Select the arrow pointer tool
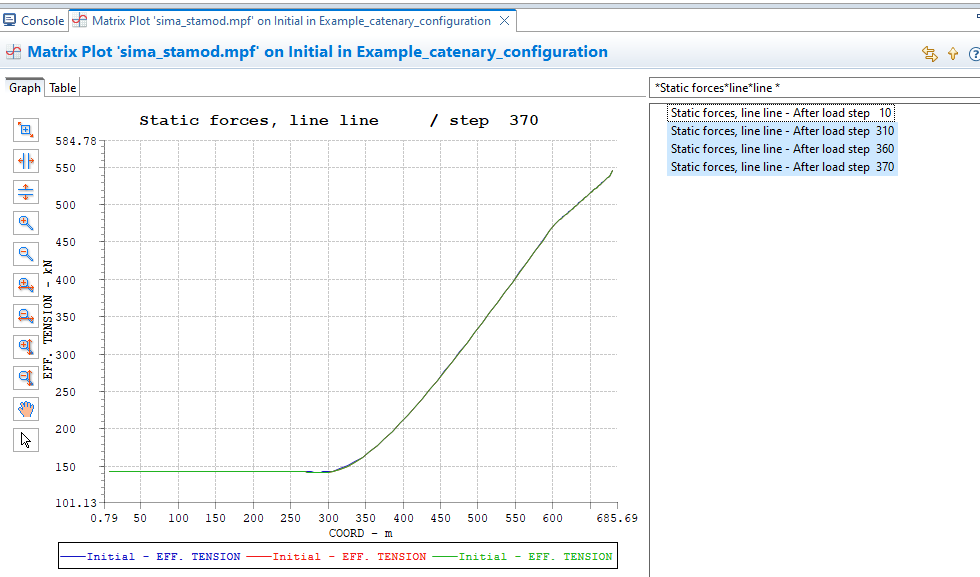Viewport: 980px width, 577px height. click(x=26, y=440)
